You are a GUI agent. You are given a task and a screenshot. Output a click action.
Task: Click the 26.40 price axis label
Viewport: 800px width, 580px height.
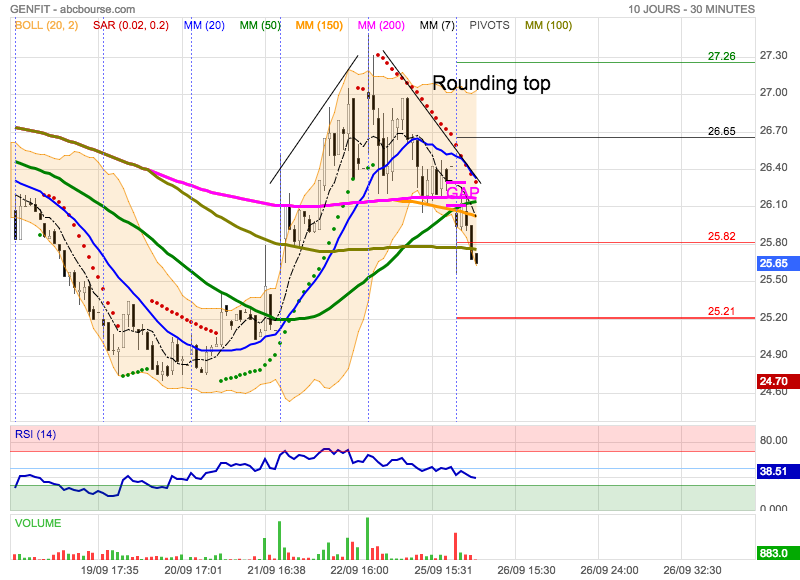(x=774, y=167)
